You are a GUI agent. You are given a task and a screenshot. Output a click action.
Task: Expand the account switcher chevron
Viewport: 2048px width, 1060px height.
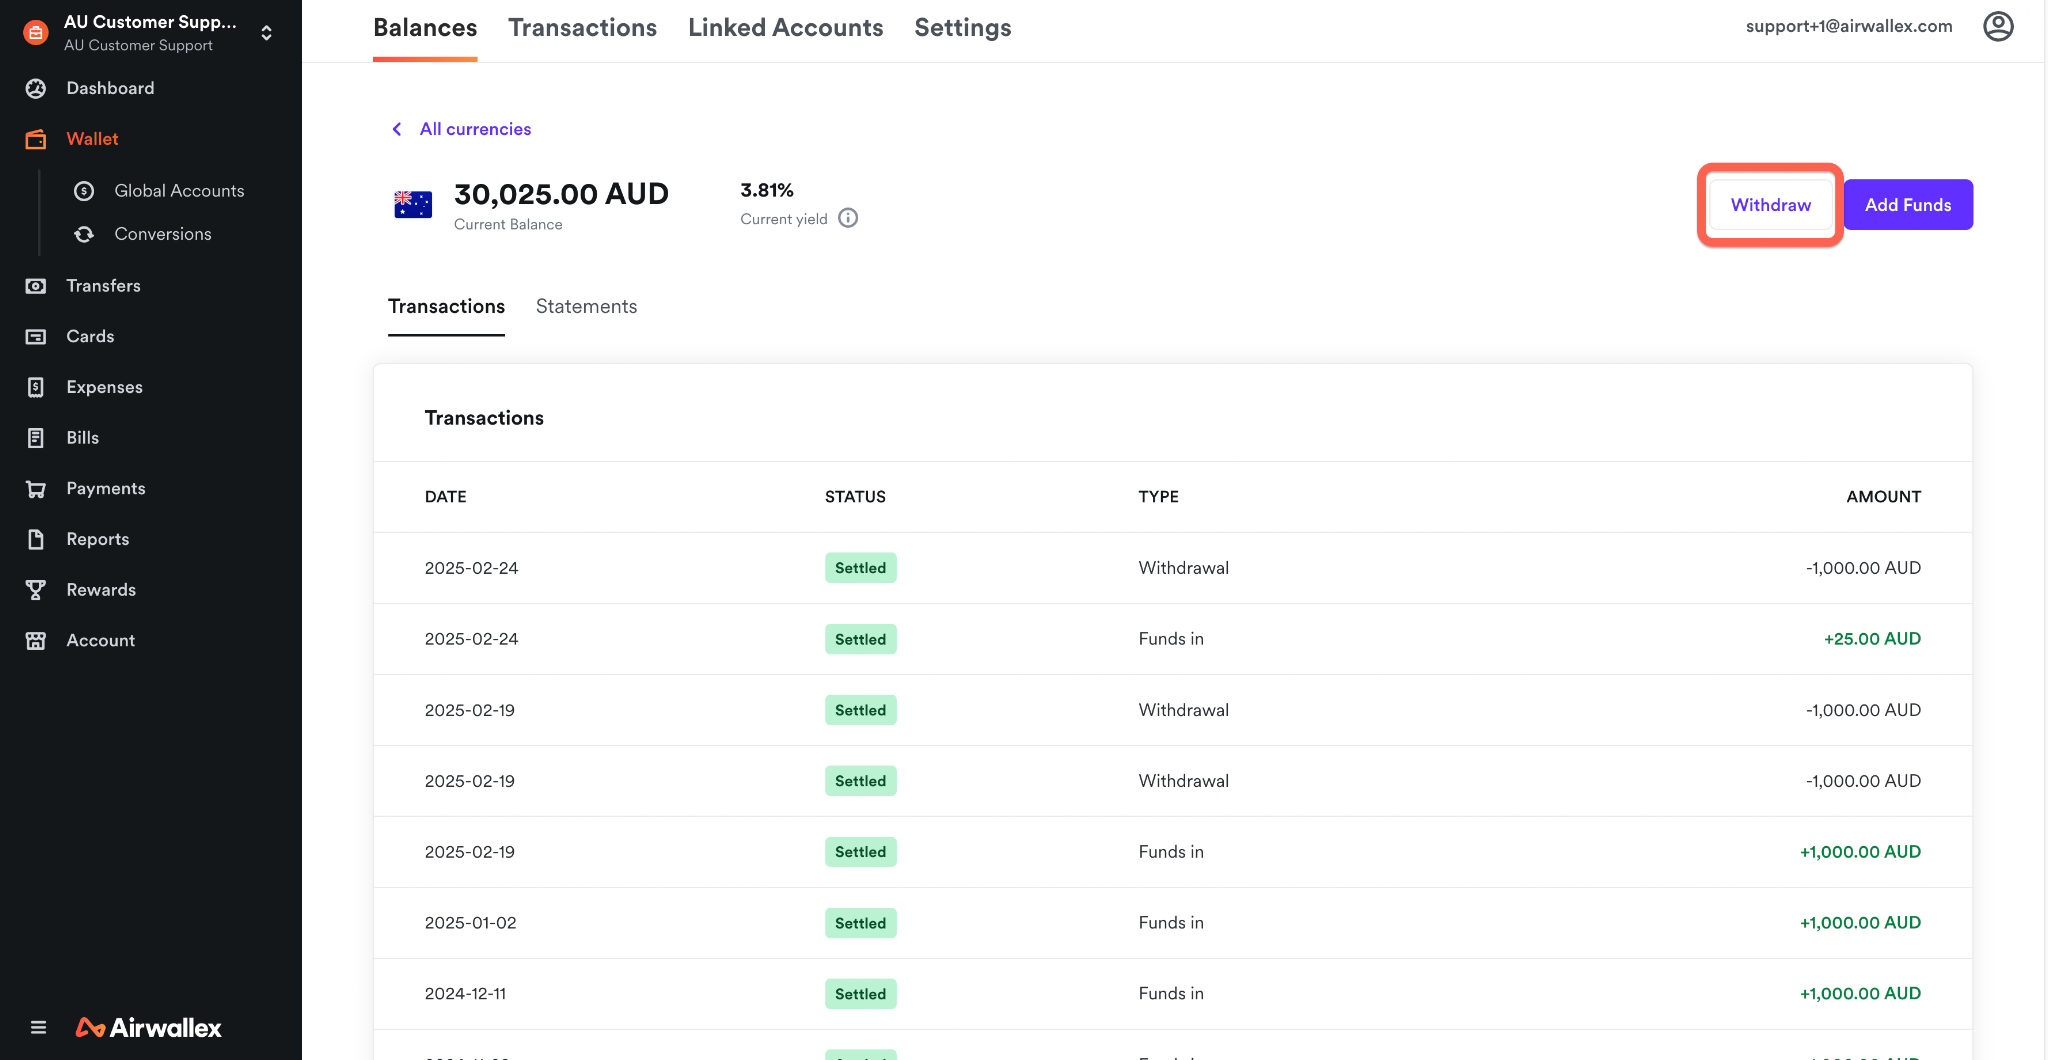(266, 33)
